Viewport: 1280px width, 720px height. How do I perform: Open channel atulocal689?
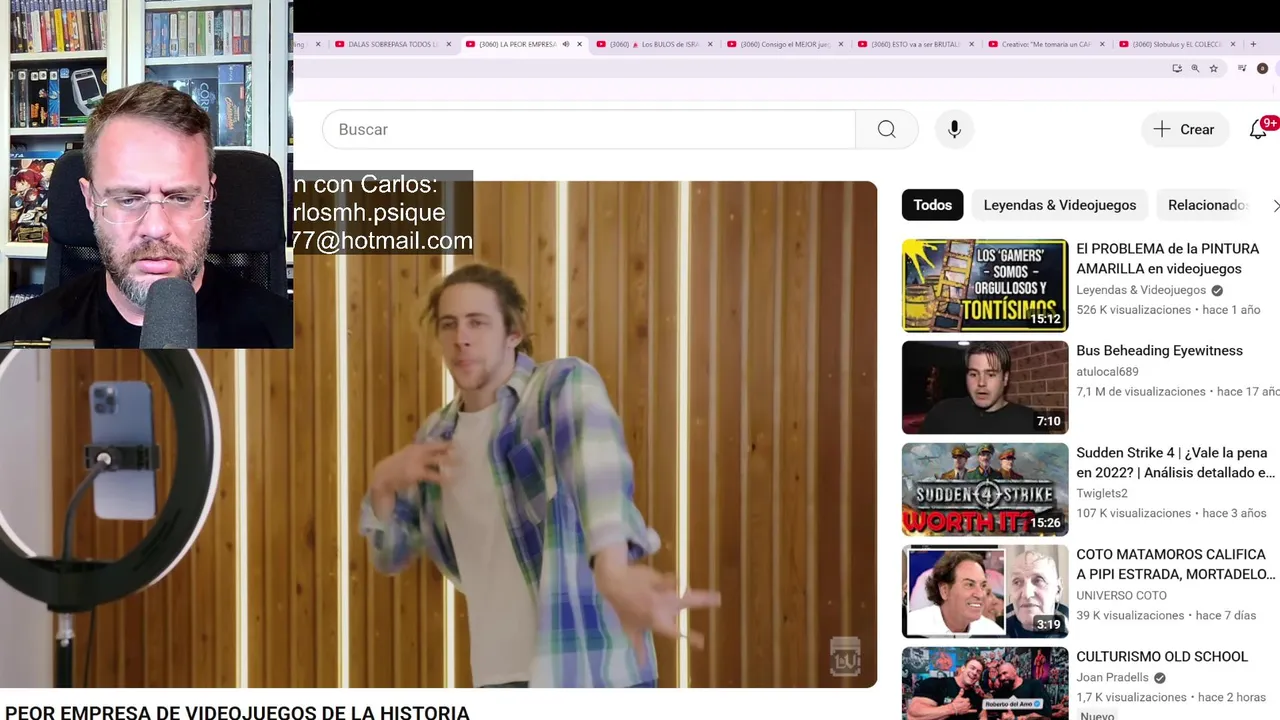(1107, 371)
